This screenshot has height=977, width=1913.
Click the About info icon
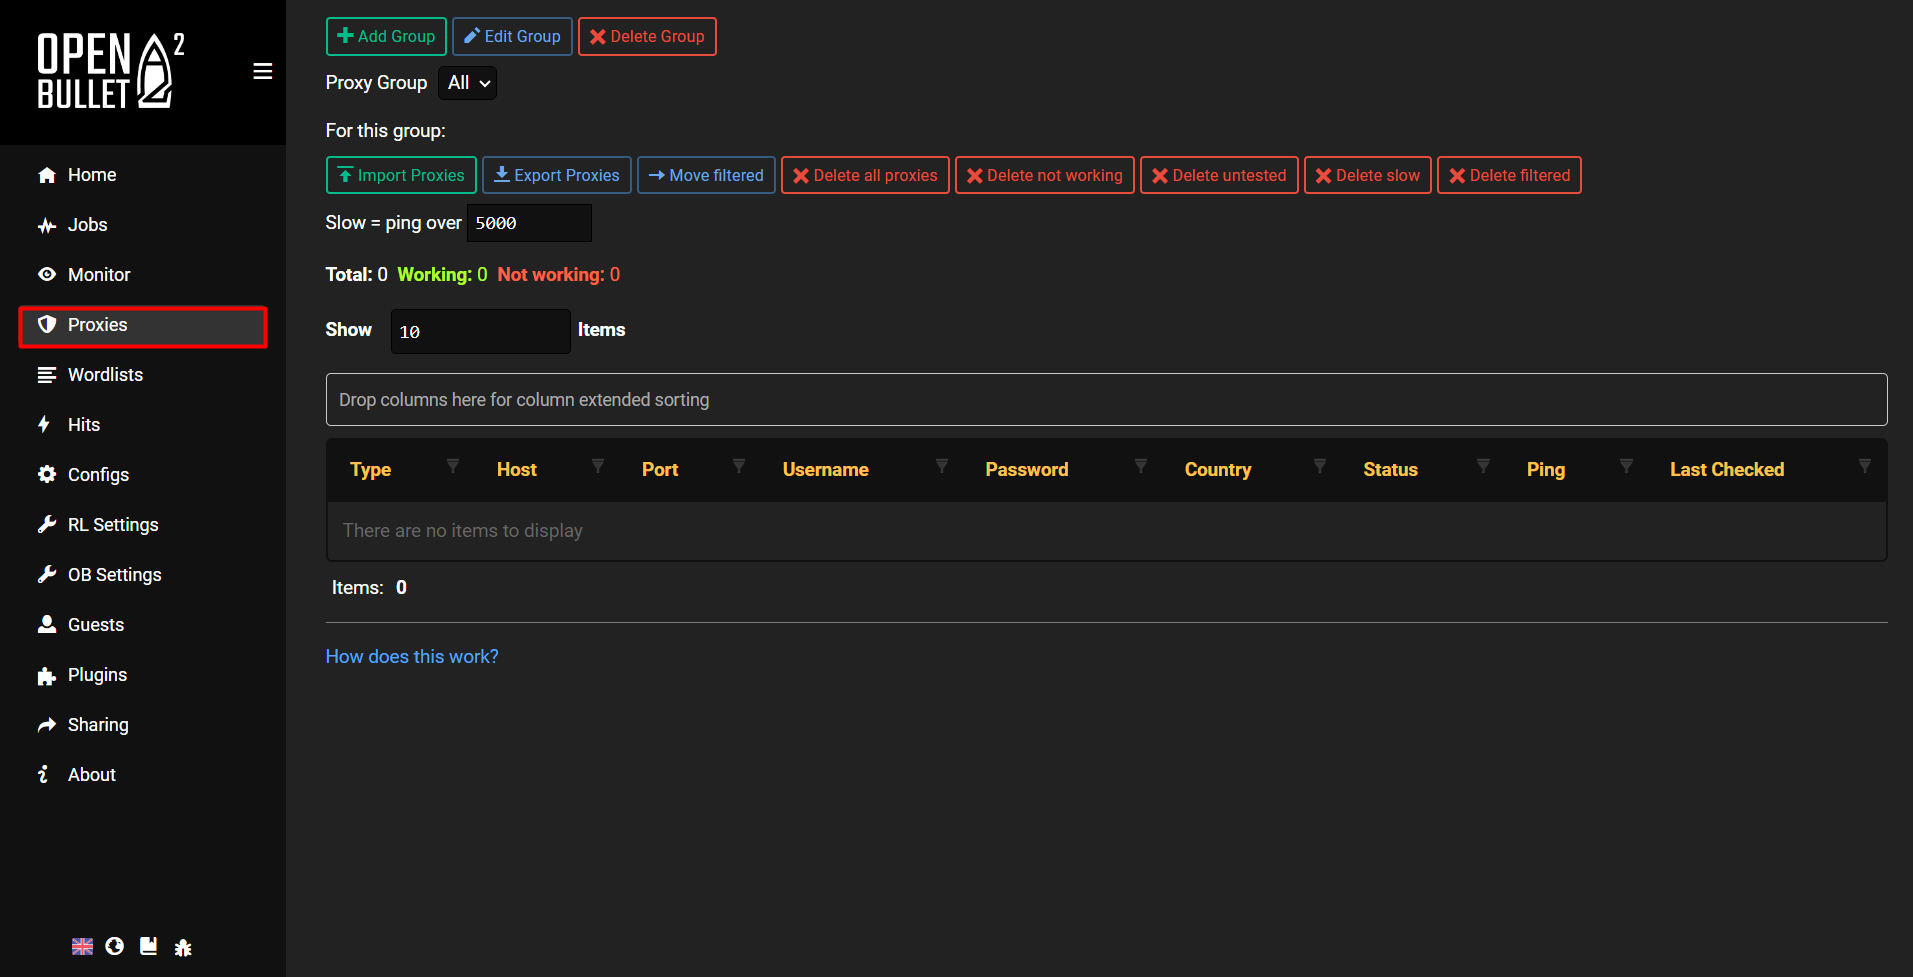pos(43,774)
